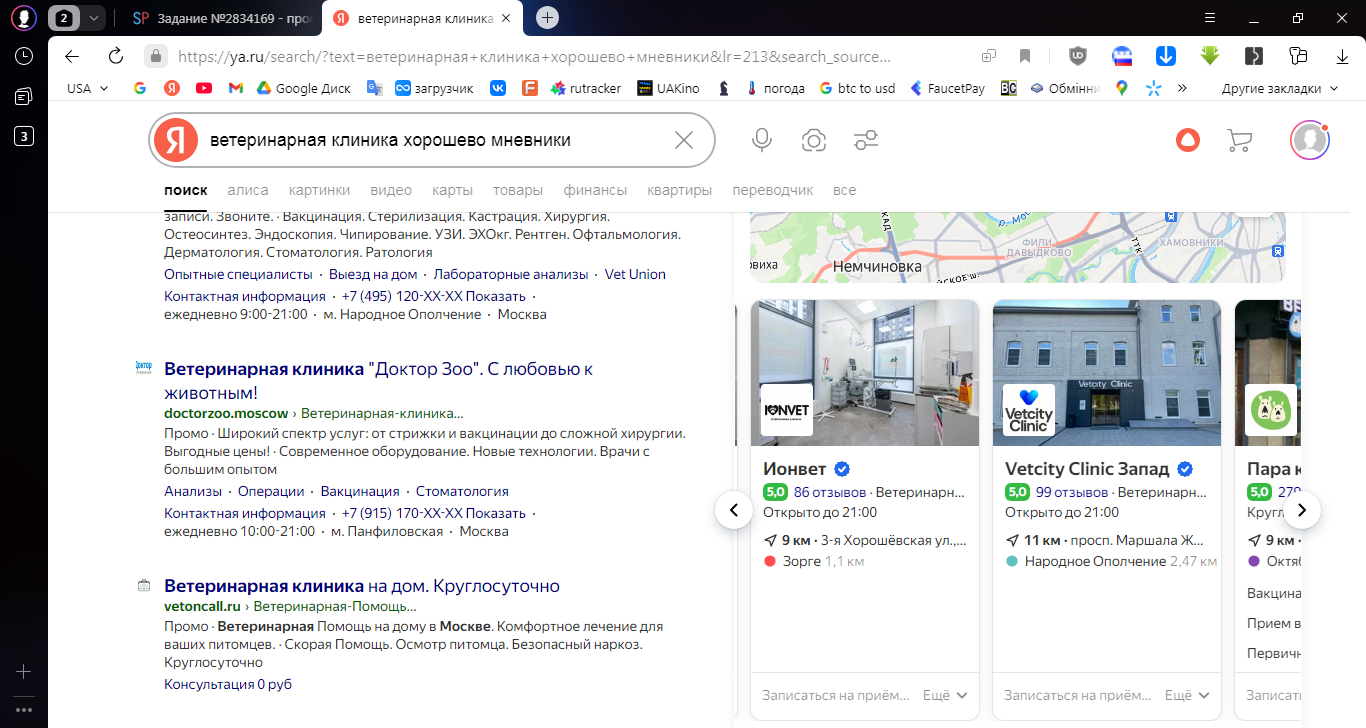The image size is (1366, 728).
Task: Expand the tab group dropdown next to 2
Action: click(94, 18)
